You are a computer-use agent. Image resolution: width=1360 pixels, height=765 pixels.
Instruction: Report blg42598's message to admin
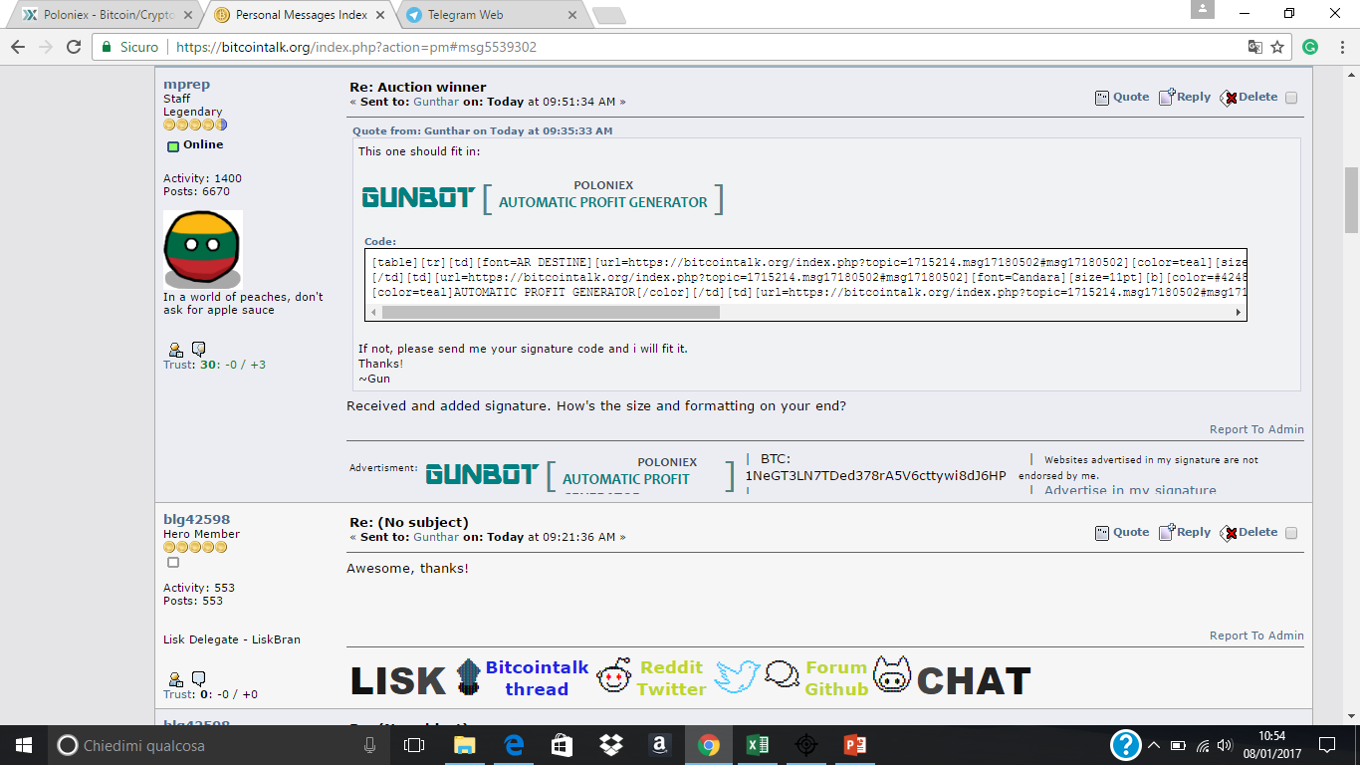(1256, 635)
